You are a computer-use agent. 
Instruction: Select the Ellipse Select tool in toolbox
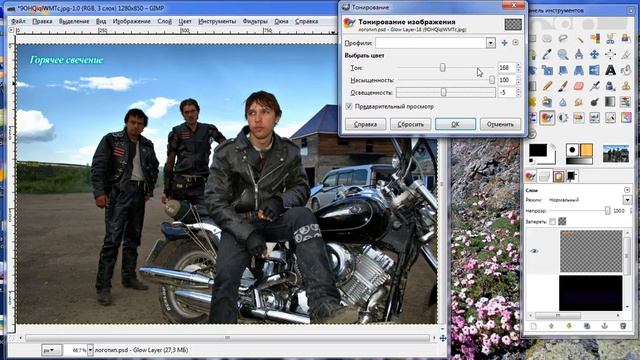547,38
